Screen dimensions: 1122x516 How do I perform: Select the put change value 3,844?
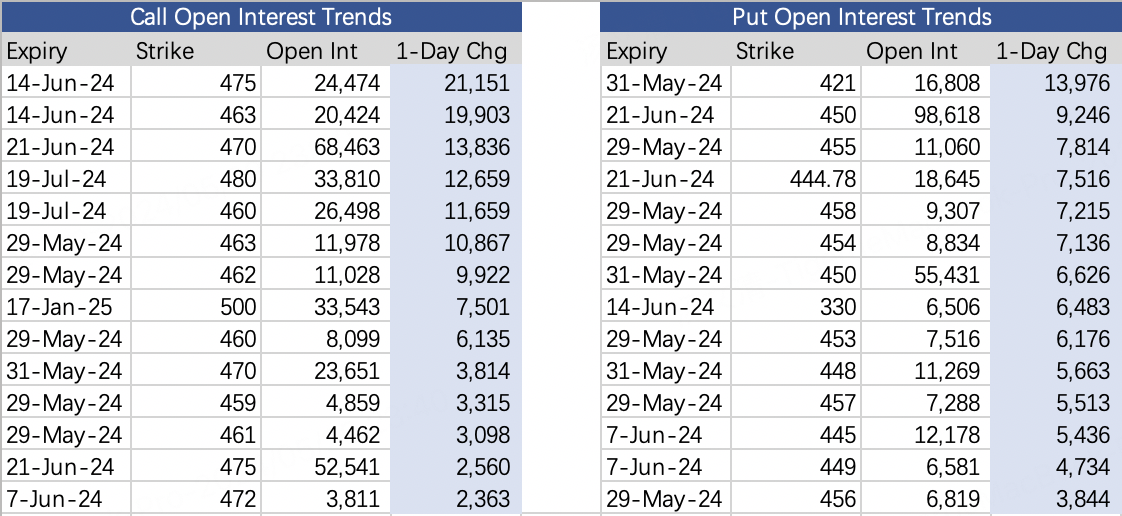coord(1056,499)
